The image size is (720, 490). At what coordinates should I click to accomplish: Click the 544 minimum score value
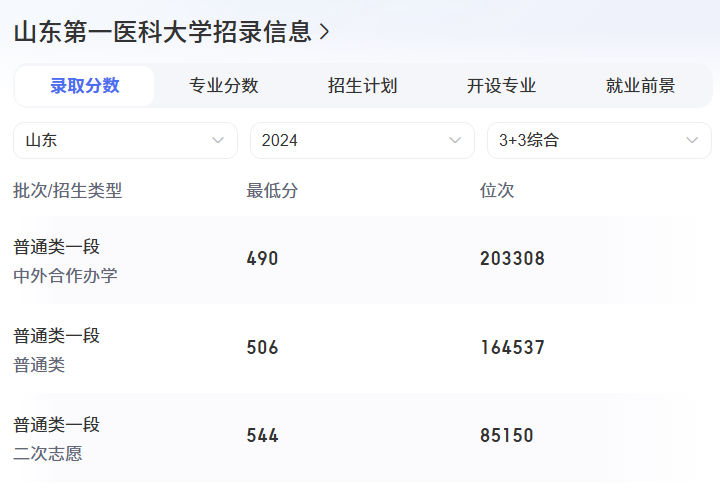(262, 436)
